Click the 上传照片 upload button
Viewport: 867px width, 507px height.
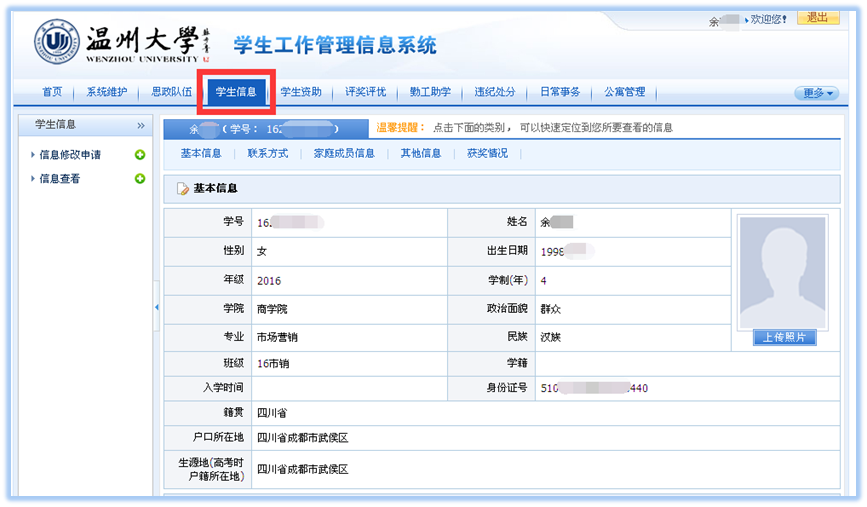pyautogui.click(x=784, y=338)
